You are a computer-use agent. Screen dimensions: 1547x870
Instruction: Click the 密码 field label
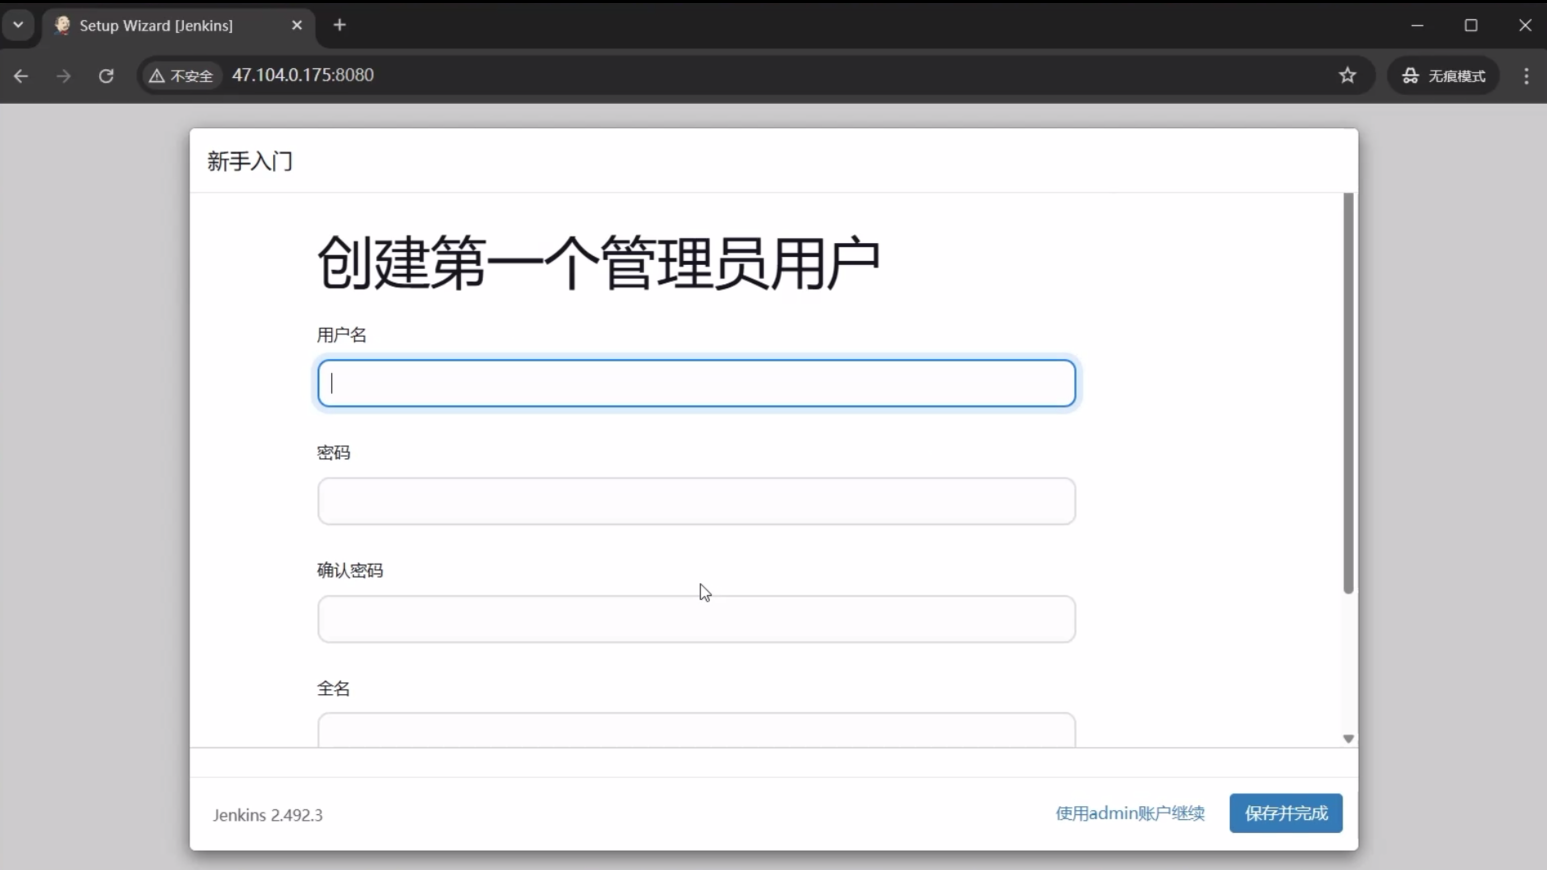[x=333, y=453]
